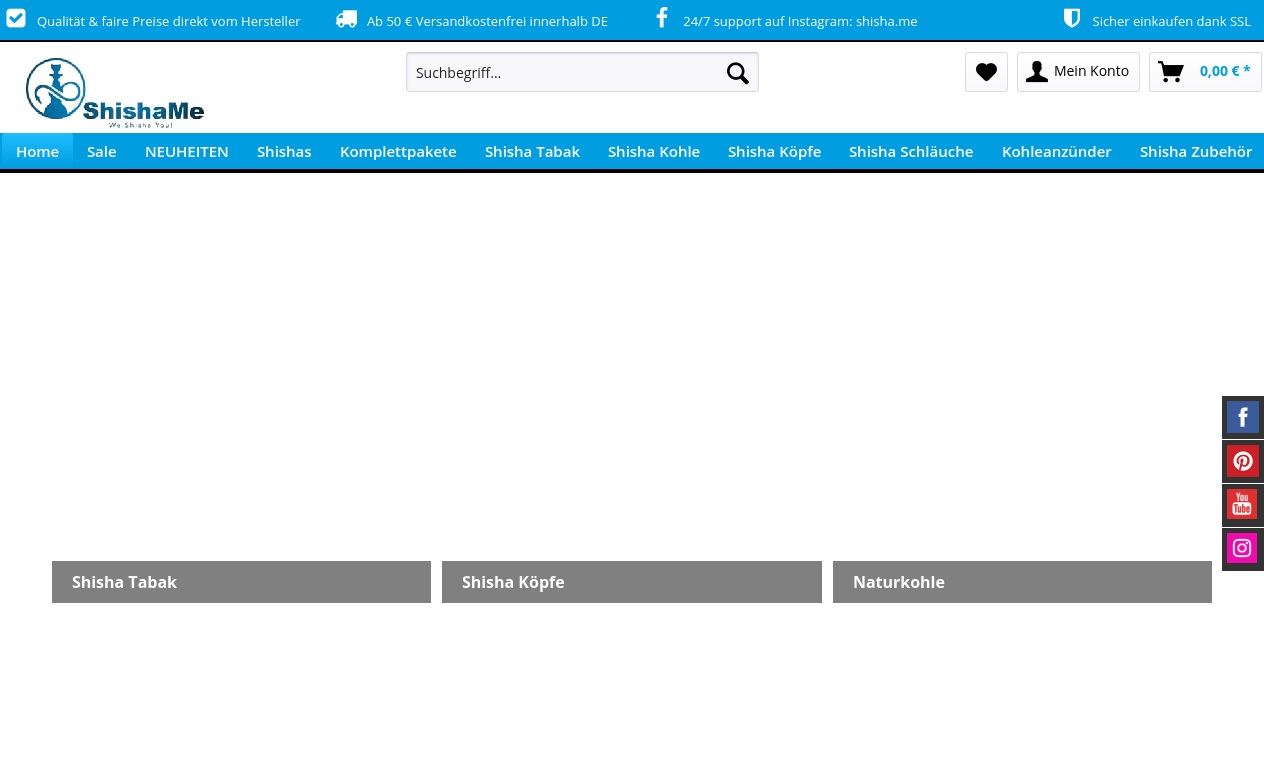Open the Instagram sidebar icon

point(1242,549)
